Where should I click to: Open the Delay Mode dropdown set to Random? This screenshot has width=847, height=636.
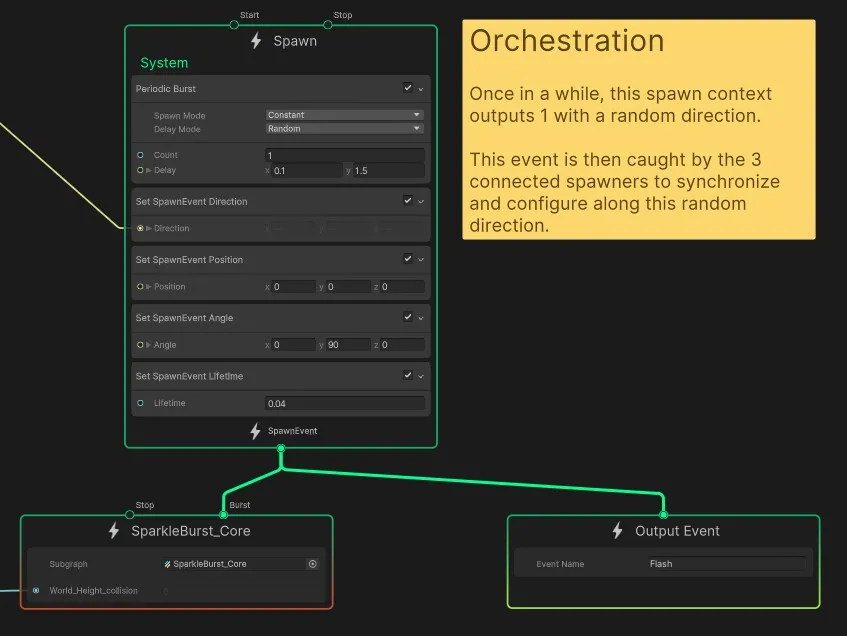344,128
